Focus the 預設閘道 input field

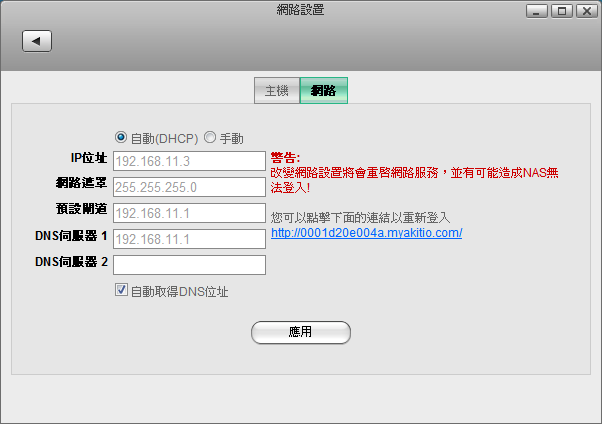[x=189, y=213]
